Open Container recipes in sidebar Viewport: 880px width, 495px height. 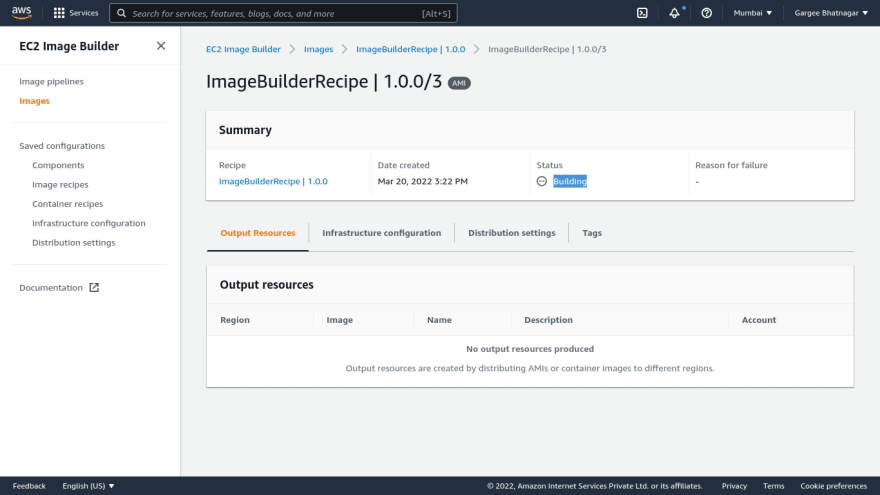[67, 204]
